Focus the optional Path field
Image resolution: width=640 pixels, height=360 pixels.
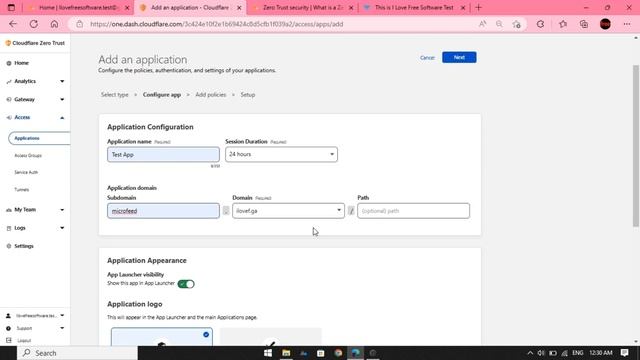coord(413,211)
